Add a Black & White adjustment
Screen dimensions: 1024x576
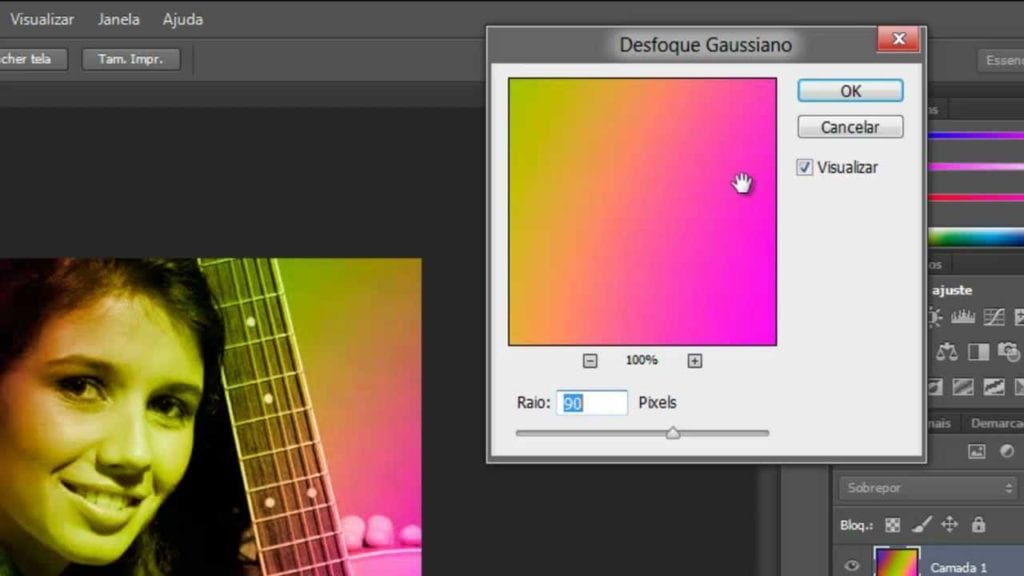[x=979, y=352]
